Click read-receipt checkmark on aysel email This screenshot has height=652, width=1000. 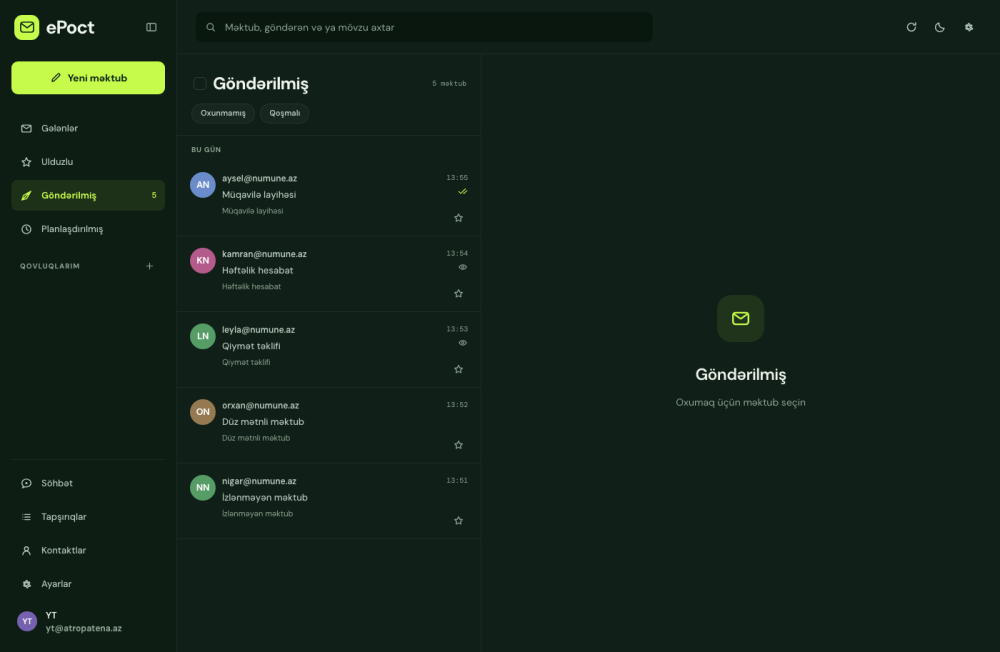(463, 191)
